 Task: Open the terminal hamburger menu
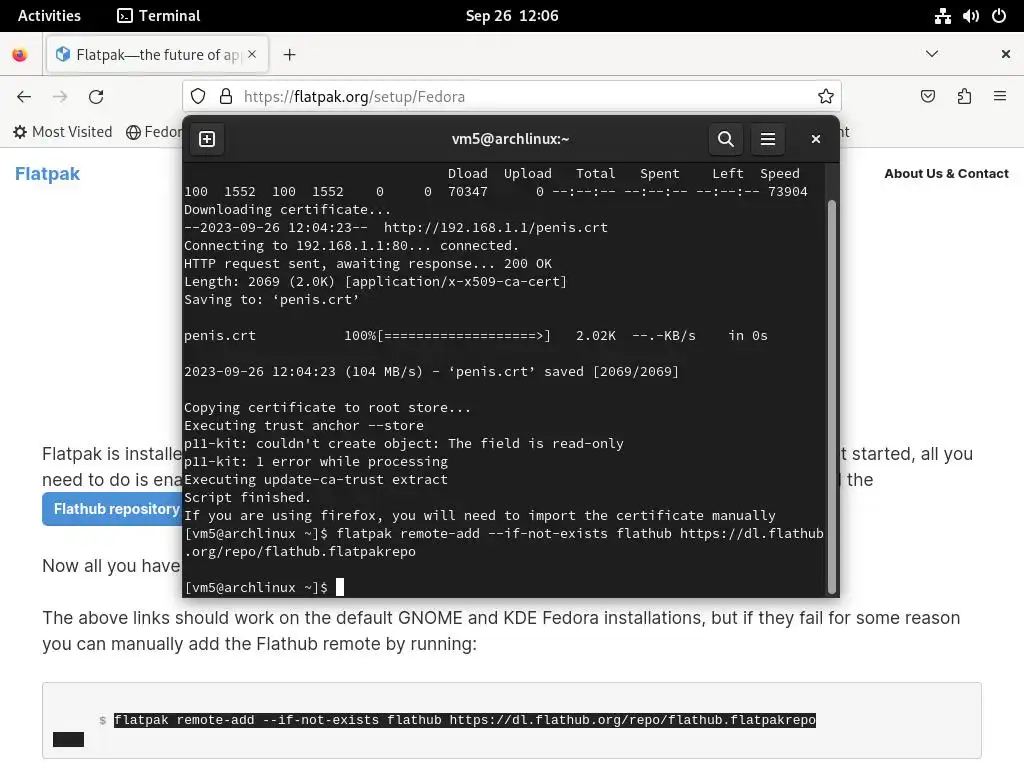coord(767,139)
